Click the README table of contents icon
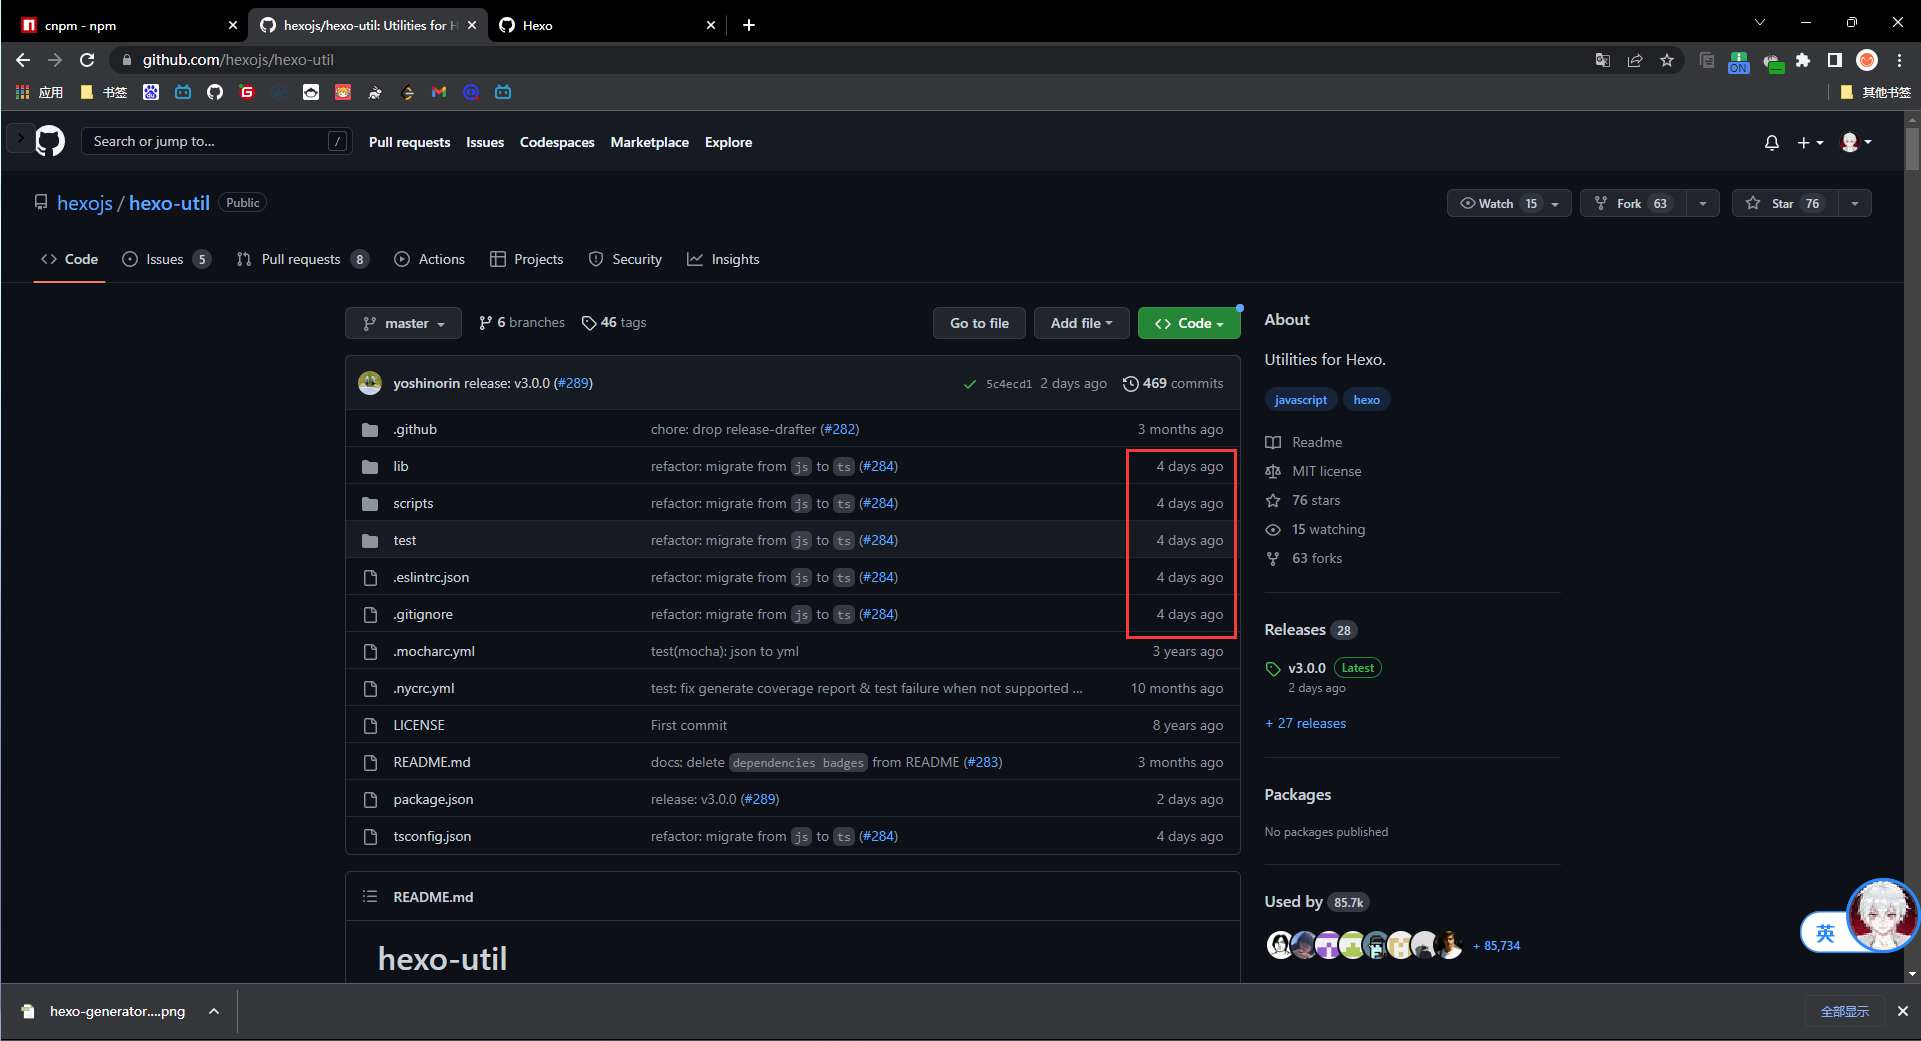The image size is (1921, 1041). pos(370,897)
